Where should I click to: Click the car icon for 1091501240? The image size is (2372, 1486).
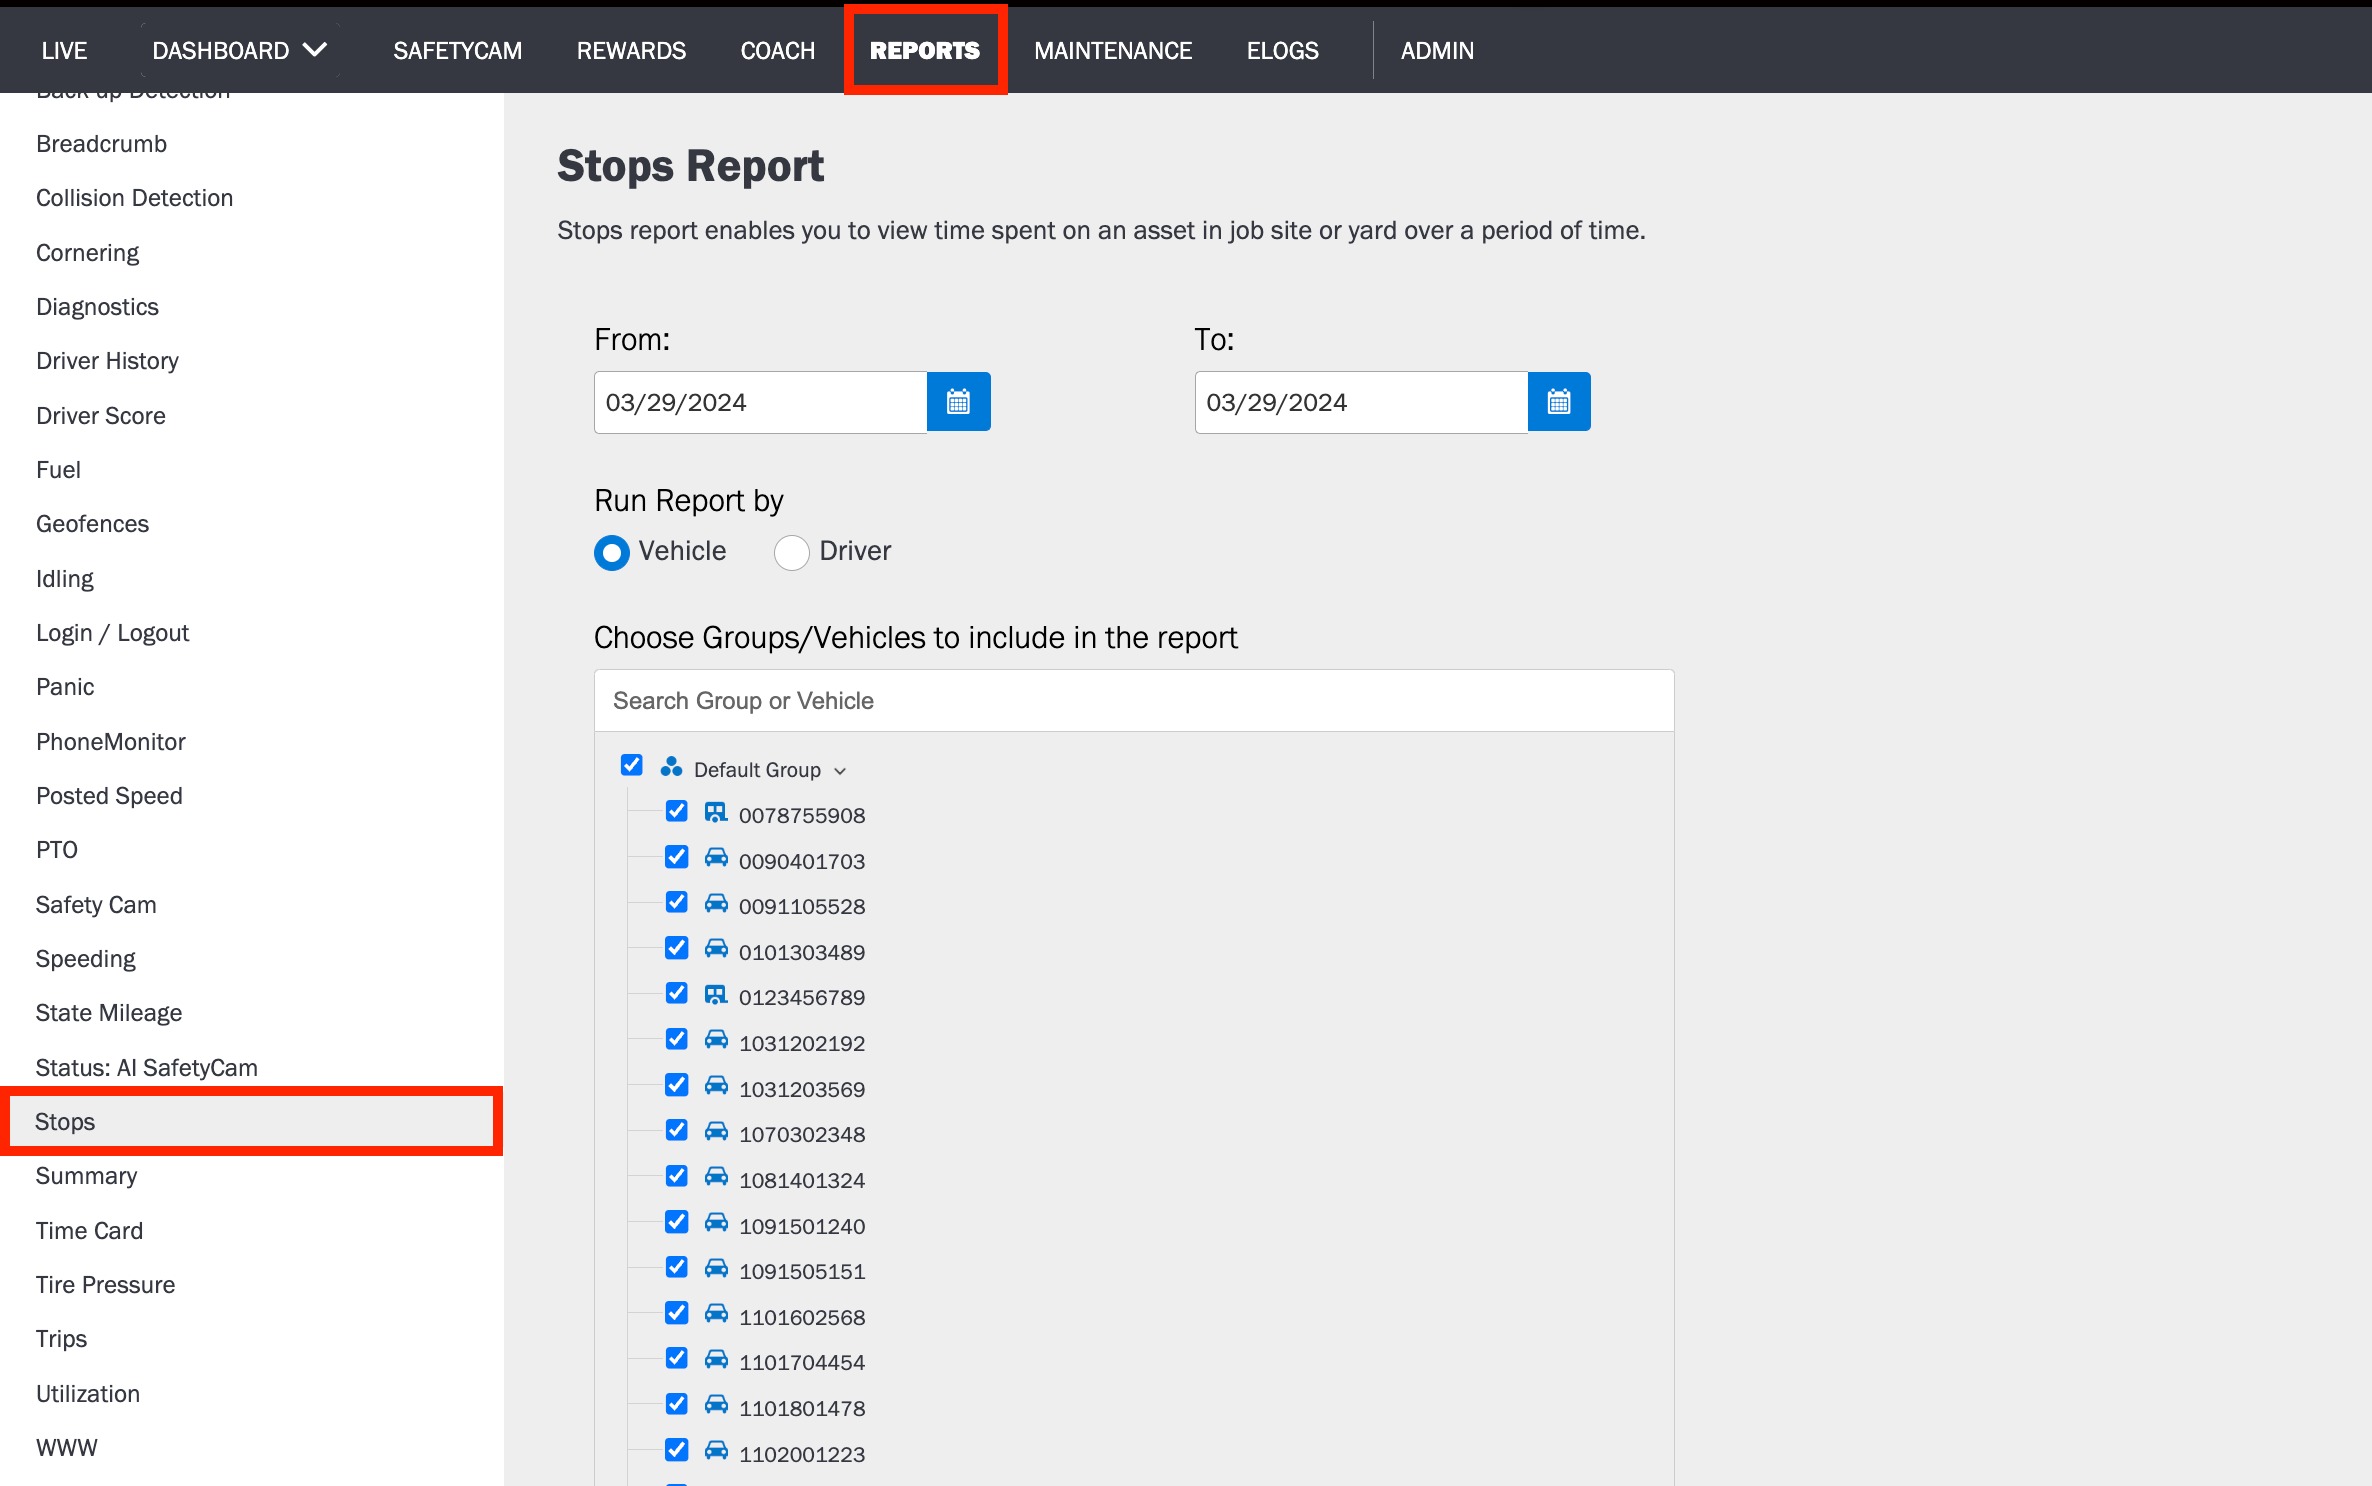coord(716,1223)
